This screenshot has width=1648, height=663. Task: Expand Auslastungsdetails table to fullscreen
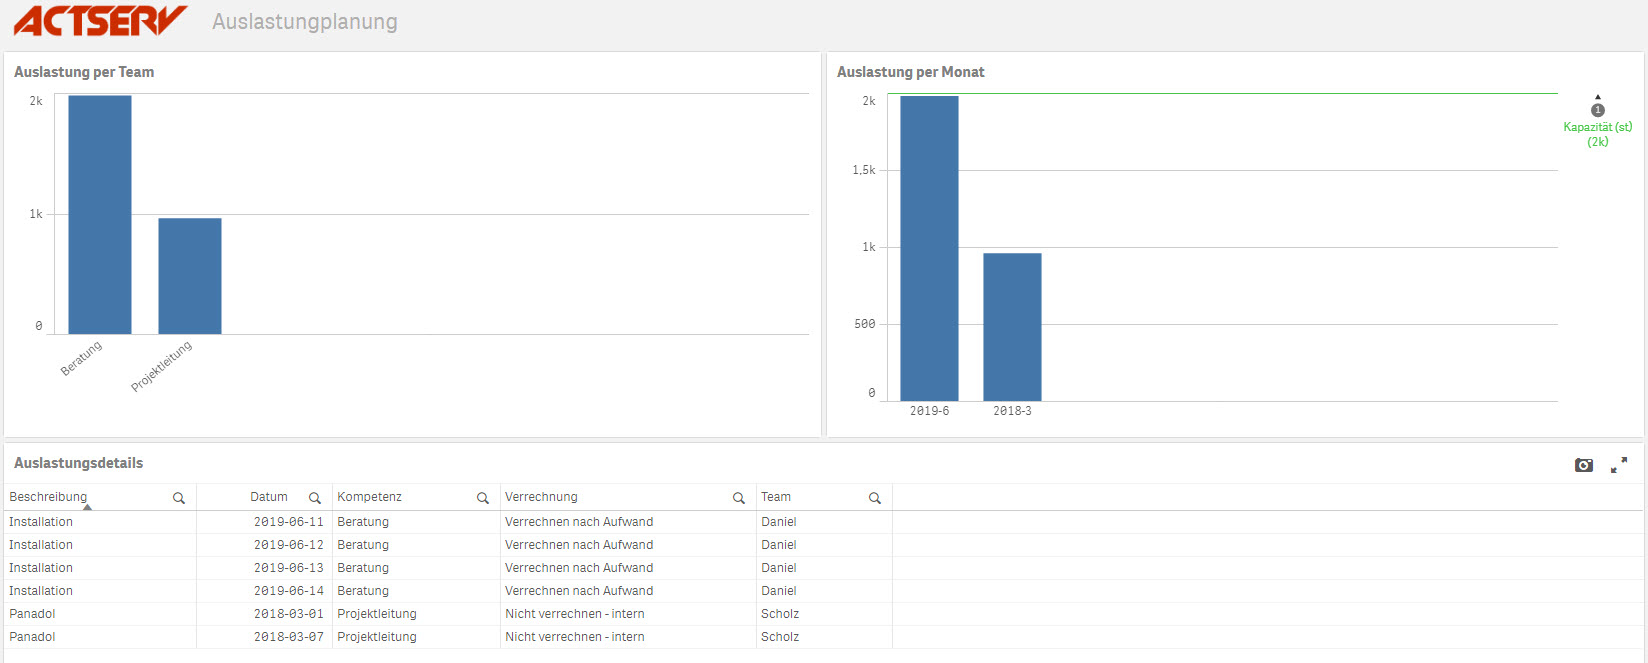(1619, 465)
